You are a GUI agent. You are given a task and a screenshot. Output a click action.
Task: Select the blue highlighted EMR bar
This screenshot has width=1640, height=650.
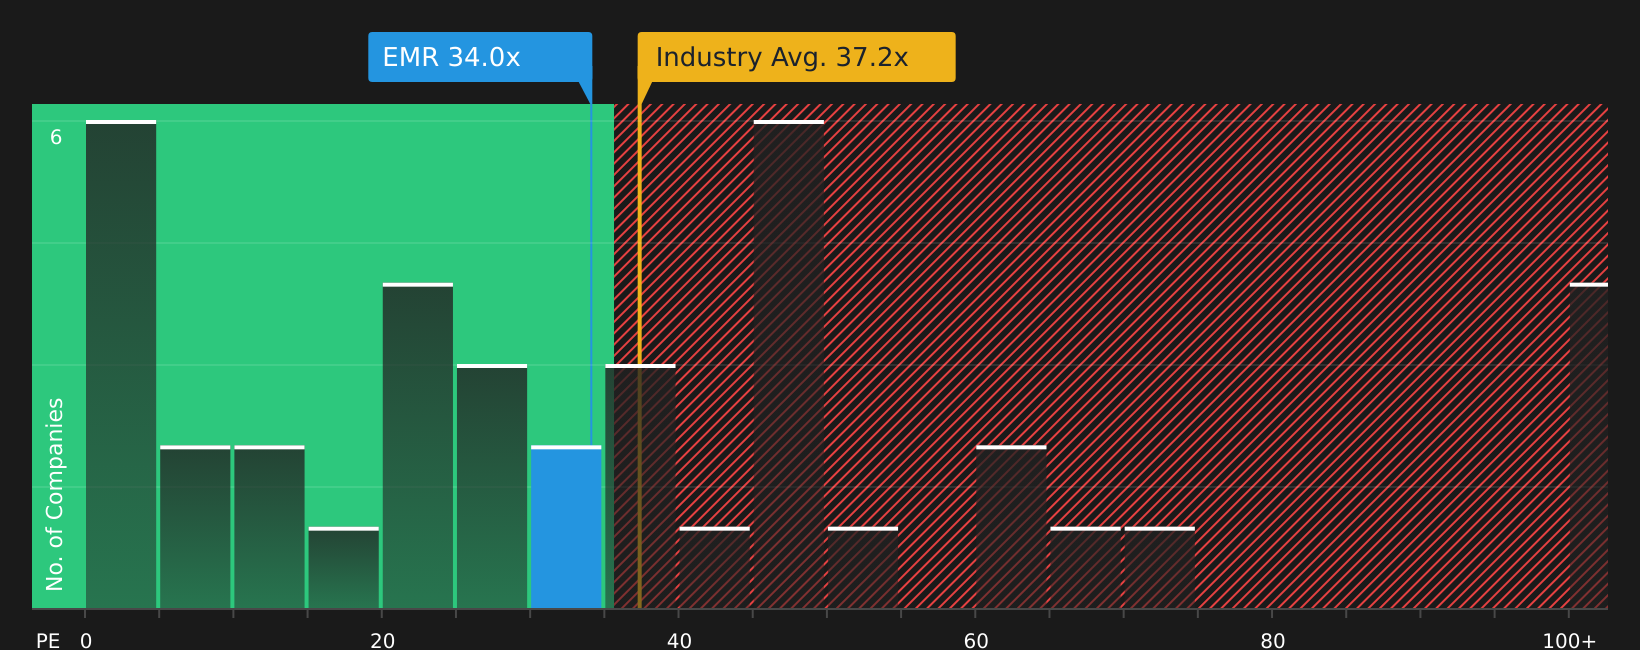pyautogui.click(x=566, y=527)
